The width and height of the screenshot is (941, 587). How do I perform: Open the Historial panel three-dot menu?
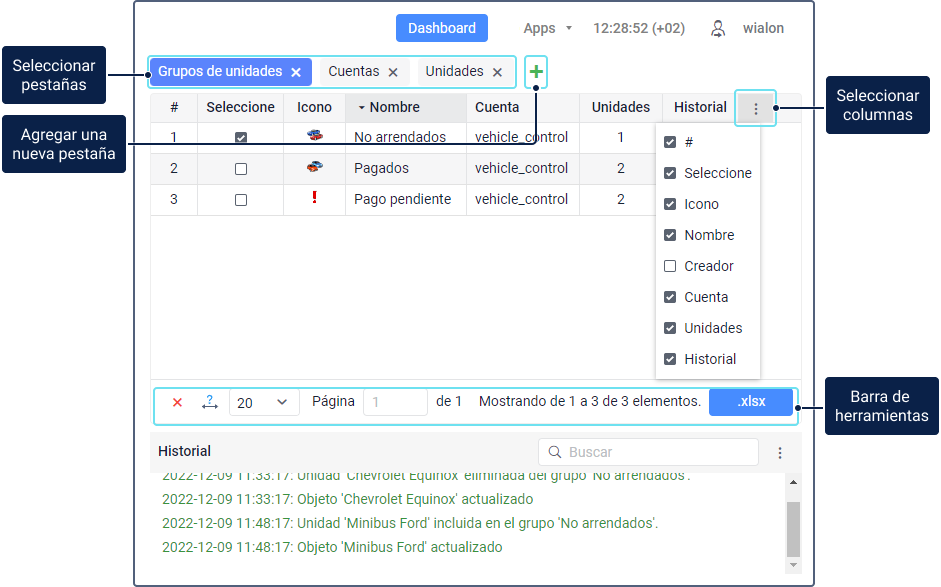pyautogui.click(x=780, y=453)
